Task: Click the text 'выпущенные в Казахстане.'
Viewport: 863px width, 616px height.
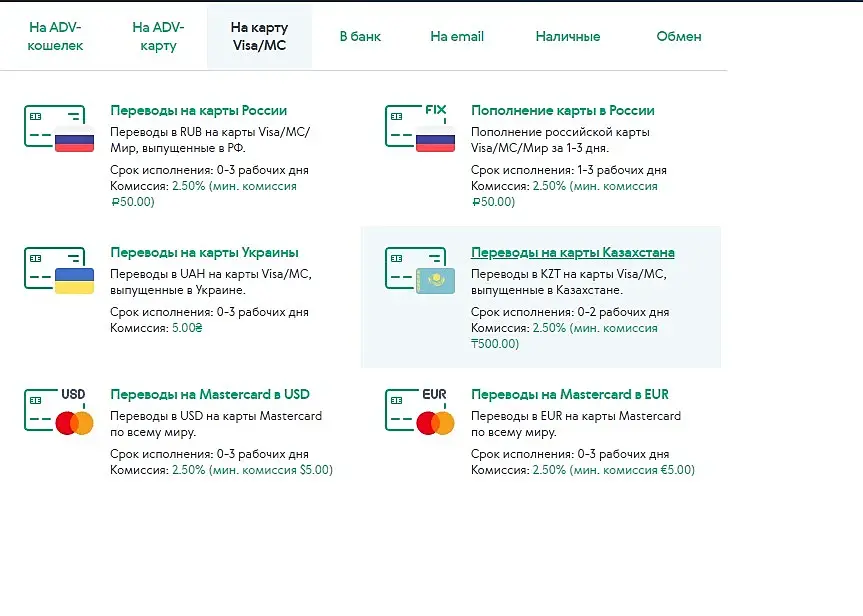Action: pyautogui.click(x=547, y=290)
